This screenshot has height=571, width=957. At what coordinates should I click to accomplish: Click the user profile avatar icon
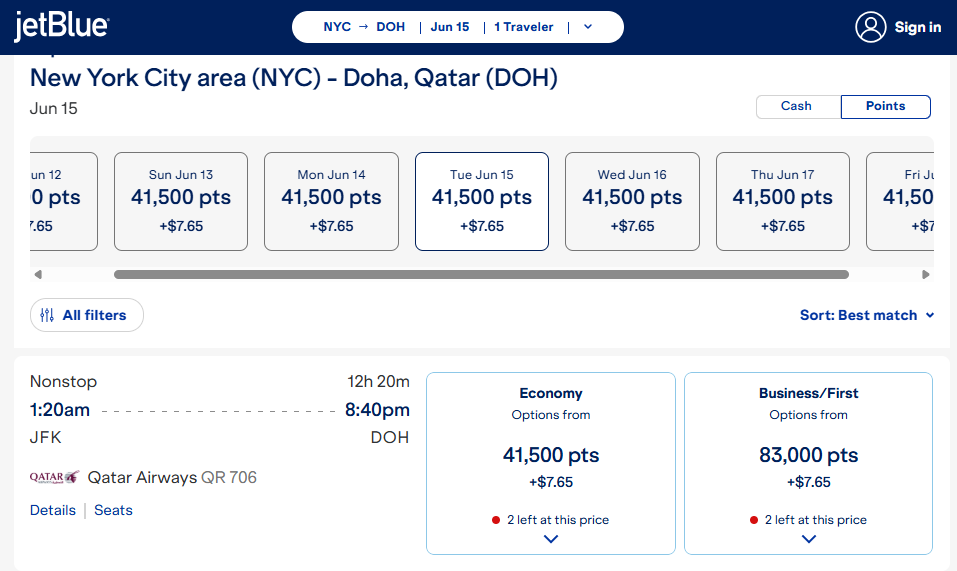(x=870, y=27)
